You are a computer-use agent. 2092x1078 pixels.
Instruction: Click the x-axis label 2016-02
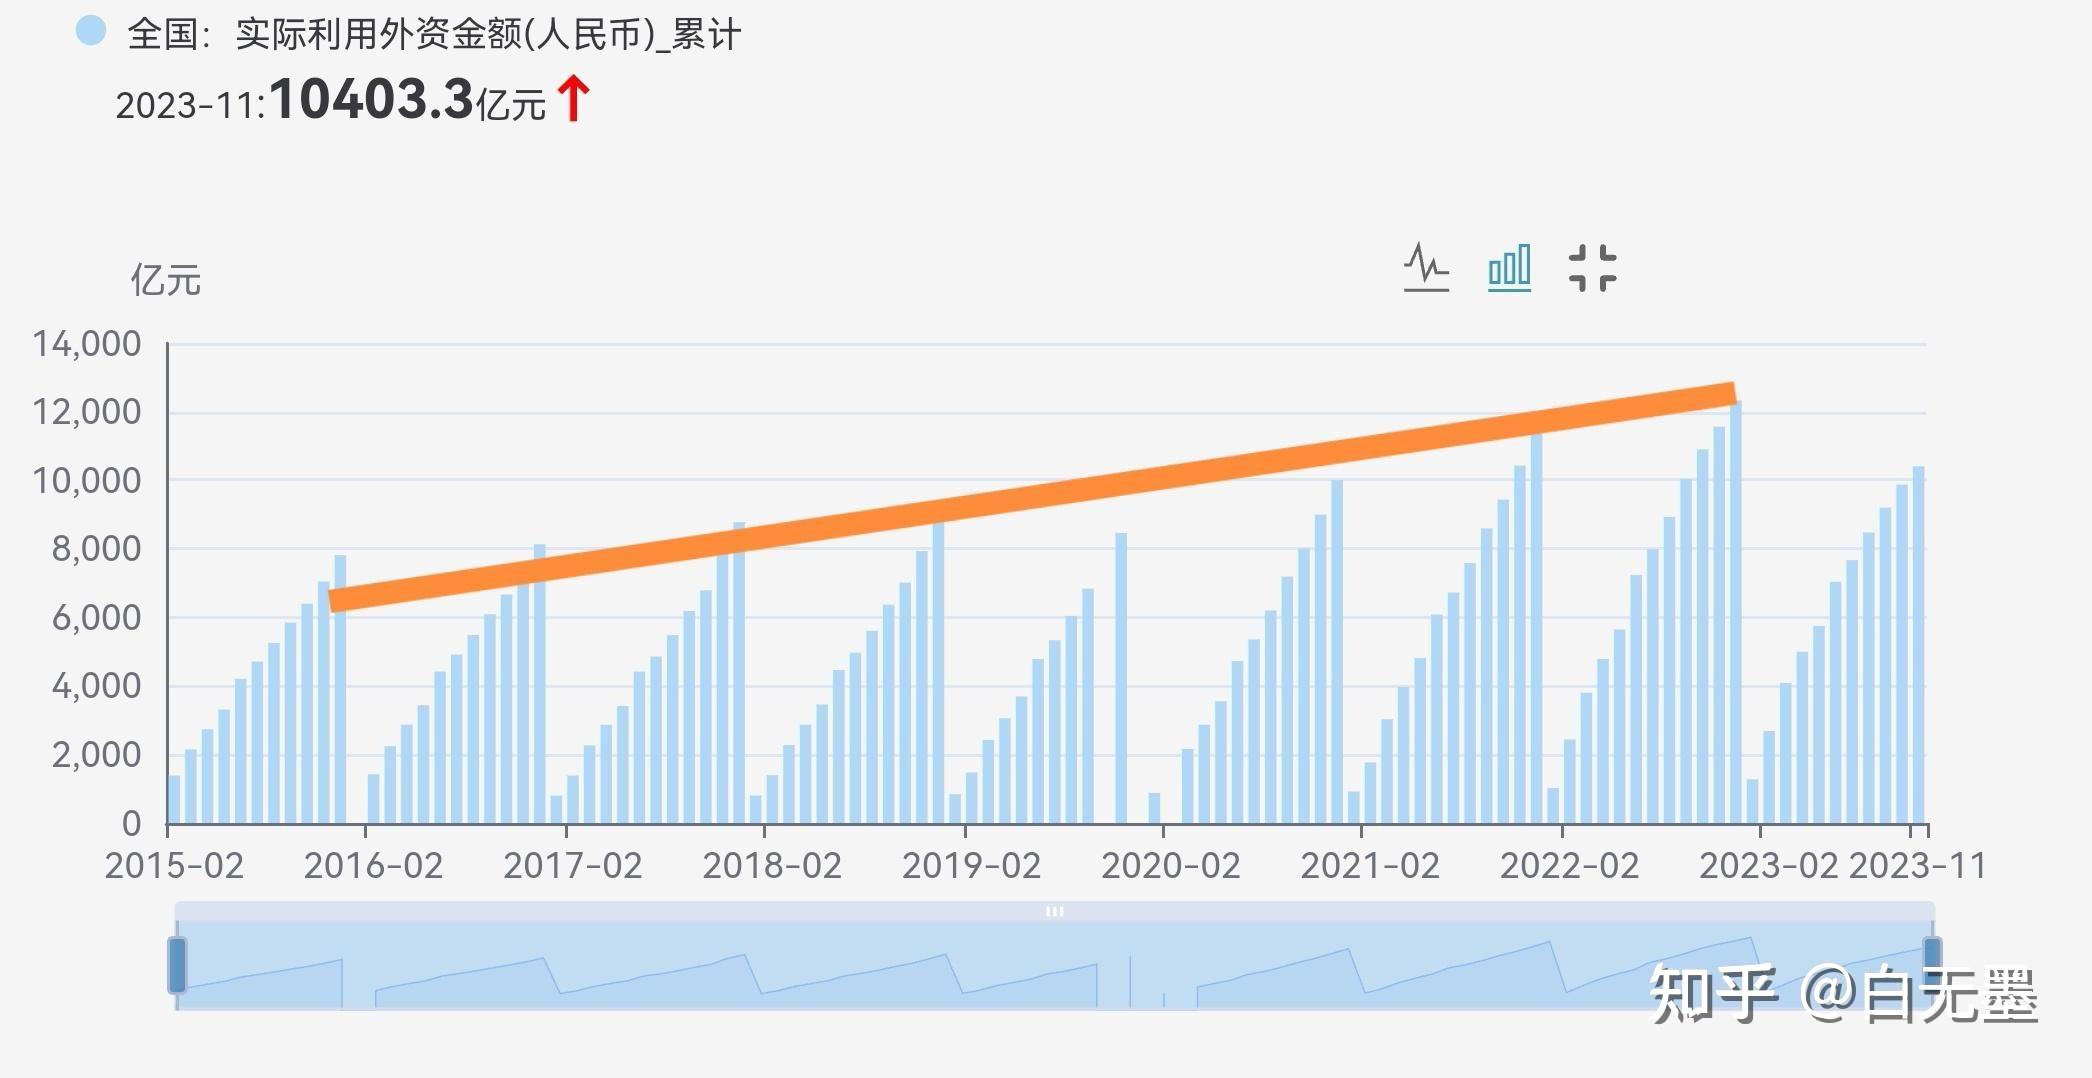(x=373, y=866)
